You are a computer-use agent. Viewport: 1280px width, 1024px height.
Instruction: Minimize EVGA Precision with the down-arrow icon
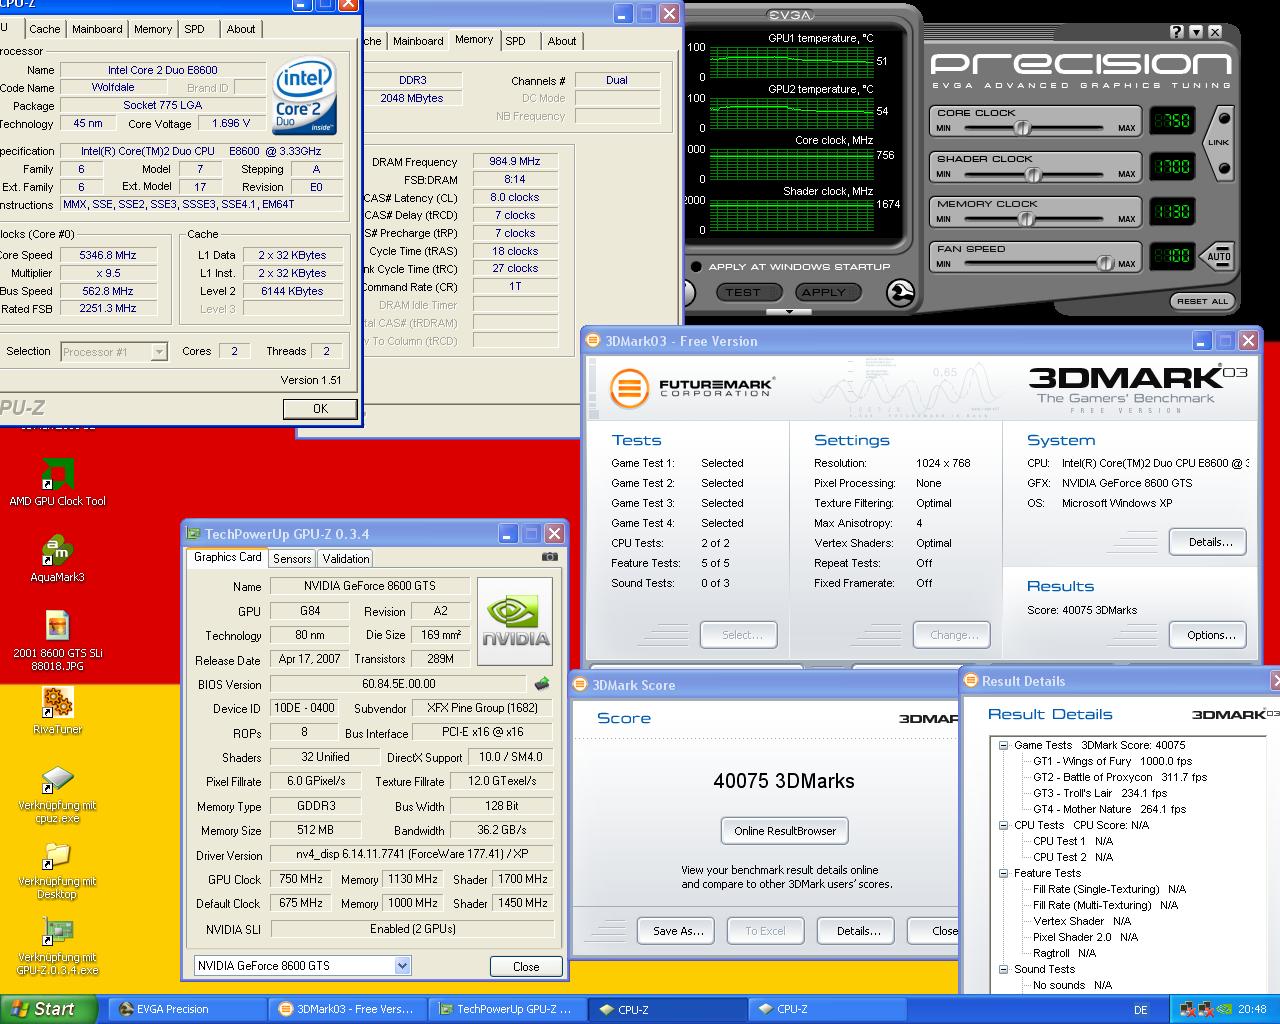click(1196, 32)
